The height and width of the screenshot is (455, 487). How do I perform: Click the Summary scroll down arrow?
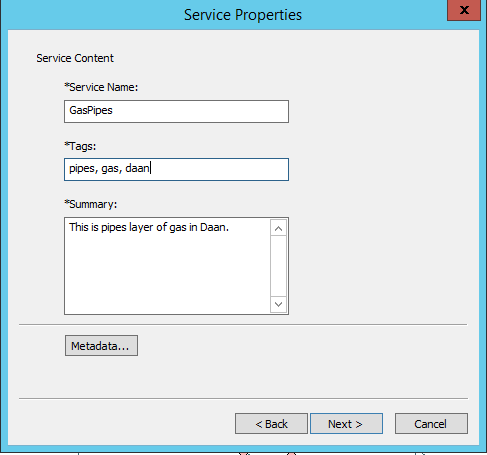pos(278,304)
